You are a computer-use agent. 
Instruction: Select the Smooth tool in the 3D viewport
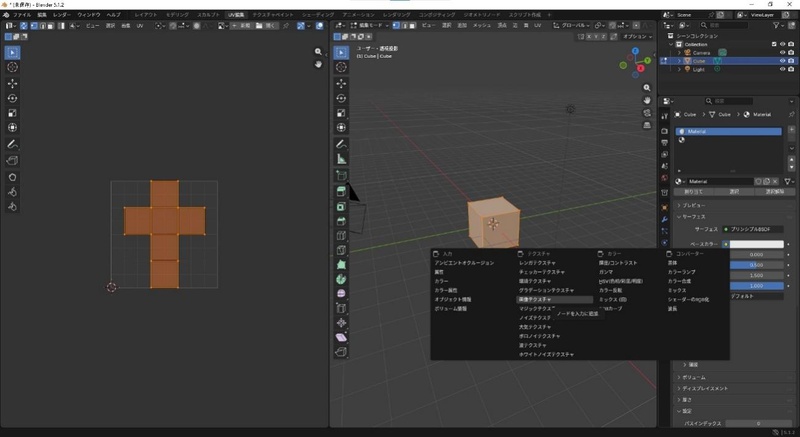pyautogui.click(x=341, y=294)
